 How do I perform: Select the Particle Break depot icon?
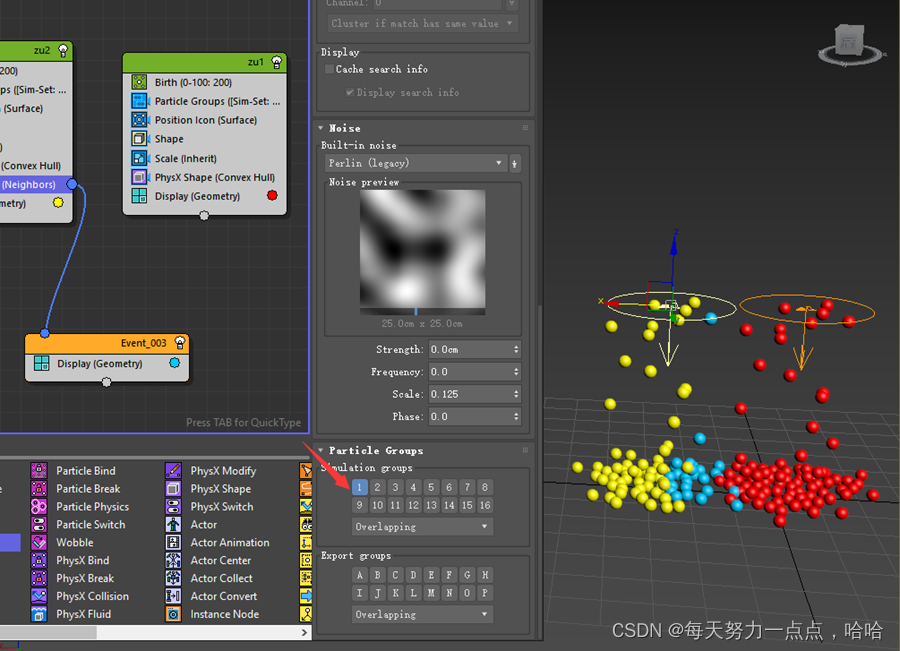[x=39, y=489]
